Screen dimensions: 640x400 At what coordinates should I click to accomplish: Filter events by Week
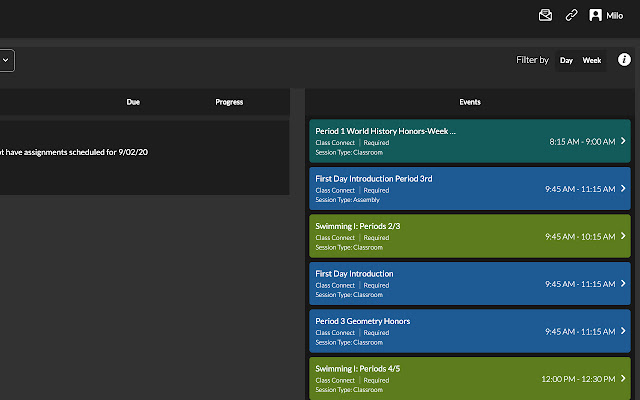(591, 60)
